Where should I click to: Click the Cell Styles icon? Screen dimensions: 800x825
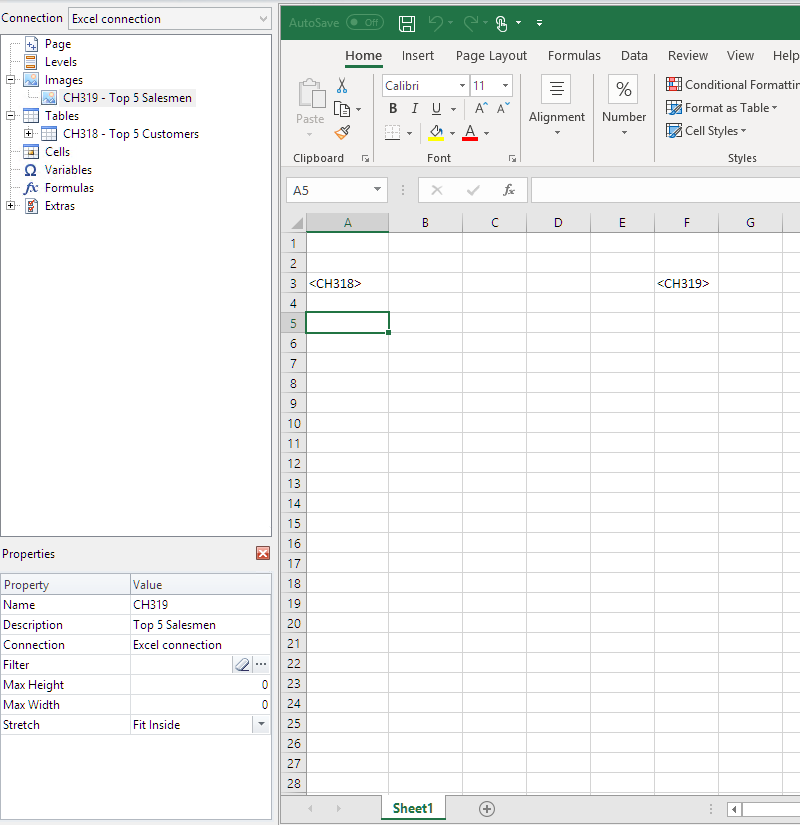coord(672,130)
